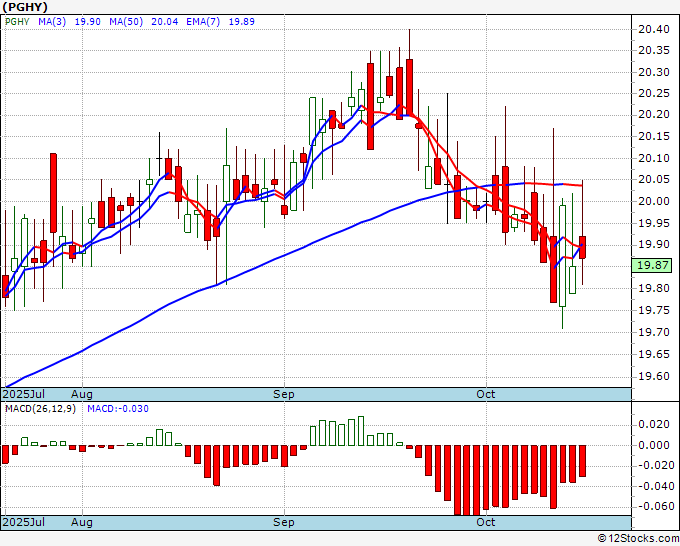Viewport: 680px width, 546px height.
Task: Click the 19.95 price axis label
Action: 654,223
